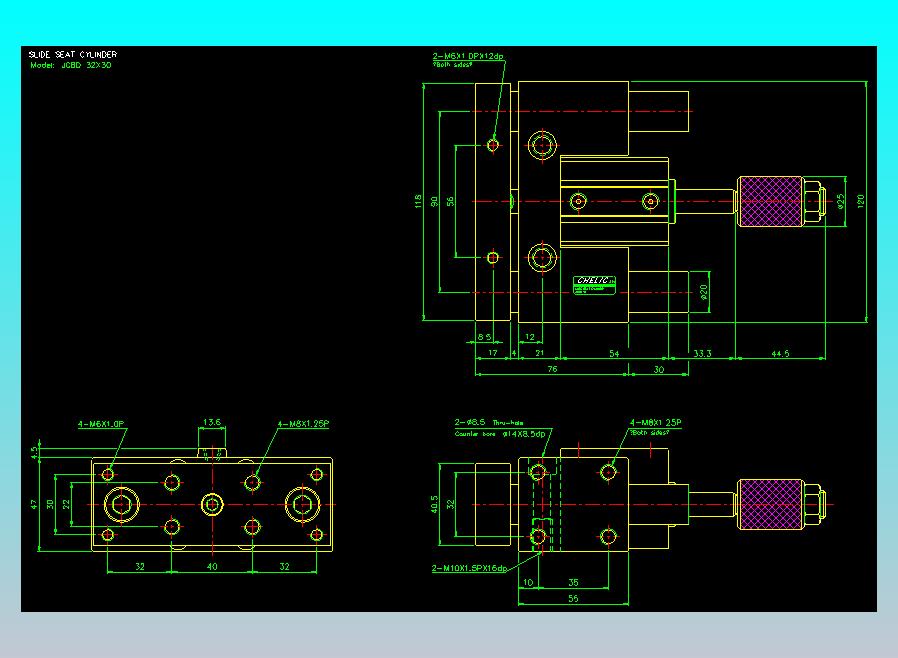Viewport: 898px width, 658px height.
Task: Select the 120 overall height dimension
Action: coord(860,201)
